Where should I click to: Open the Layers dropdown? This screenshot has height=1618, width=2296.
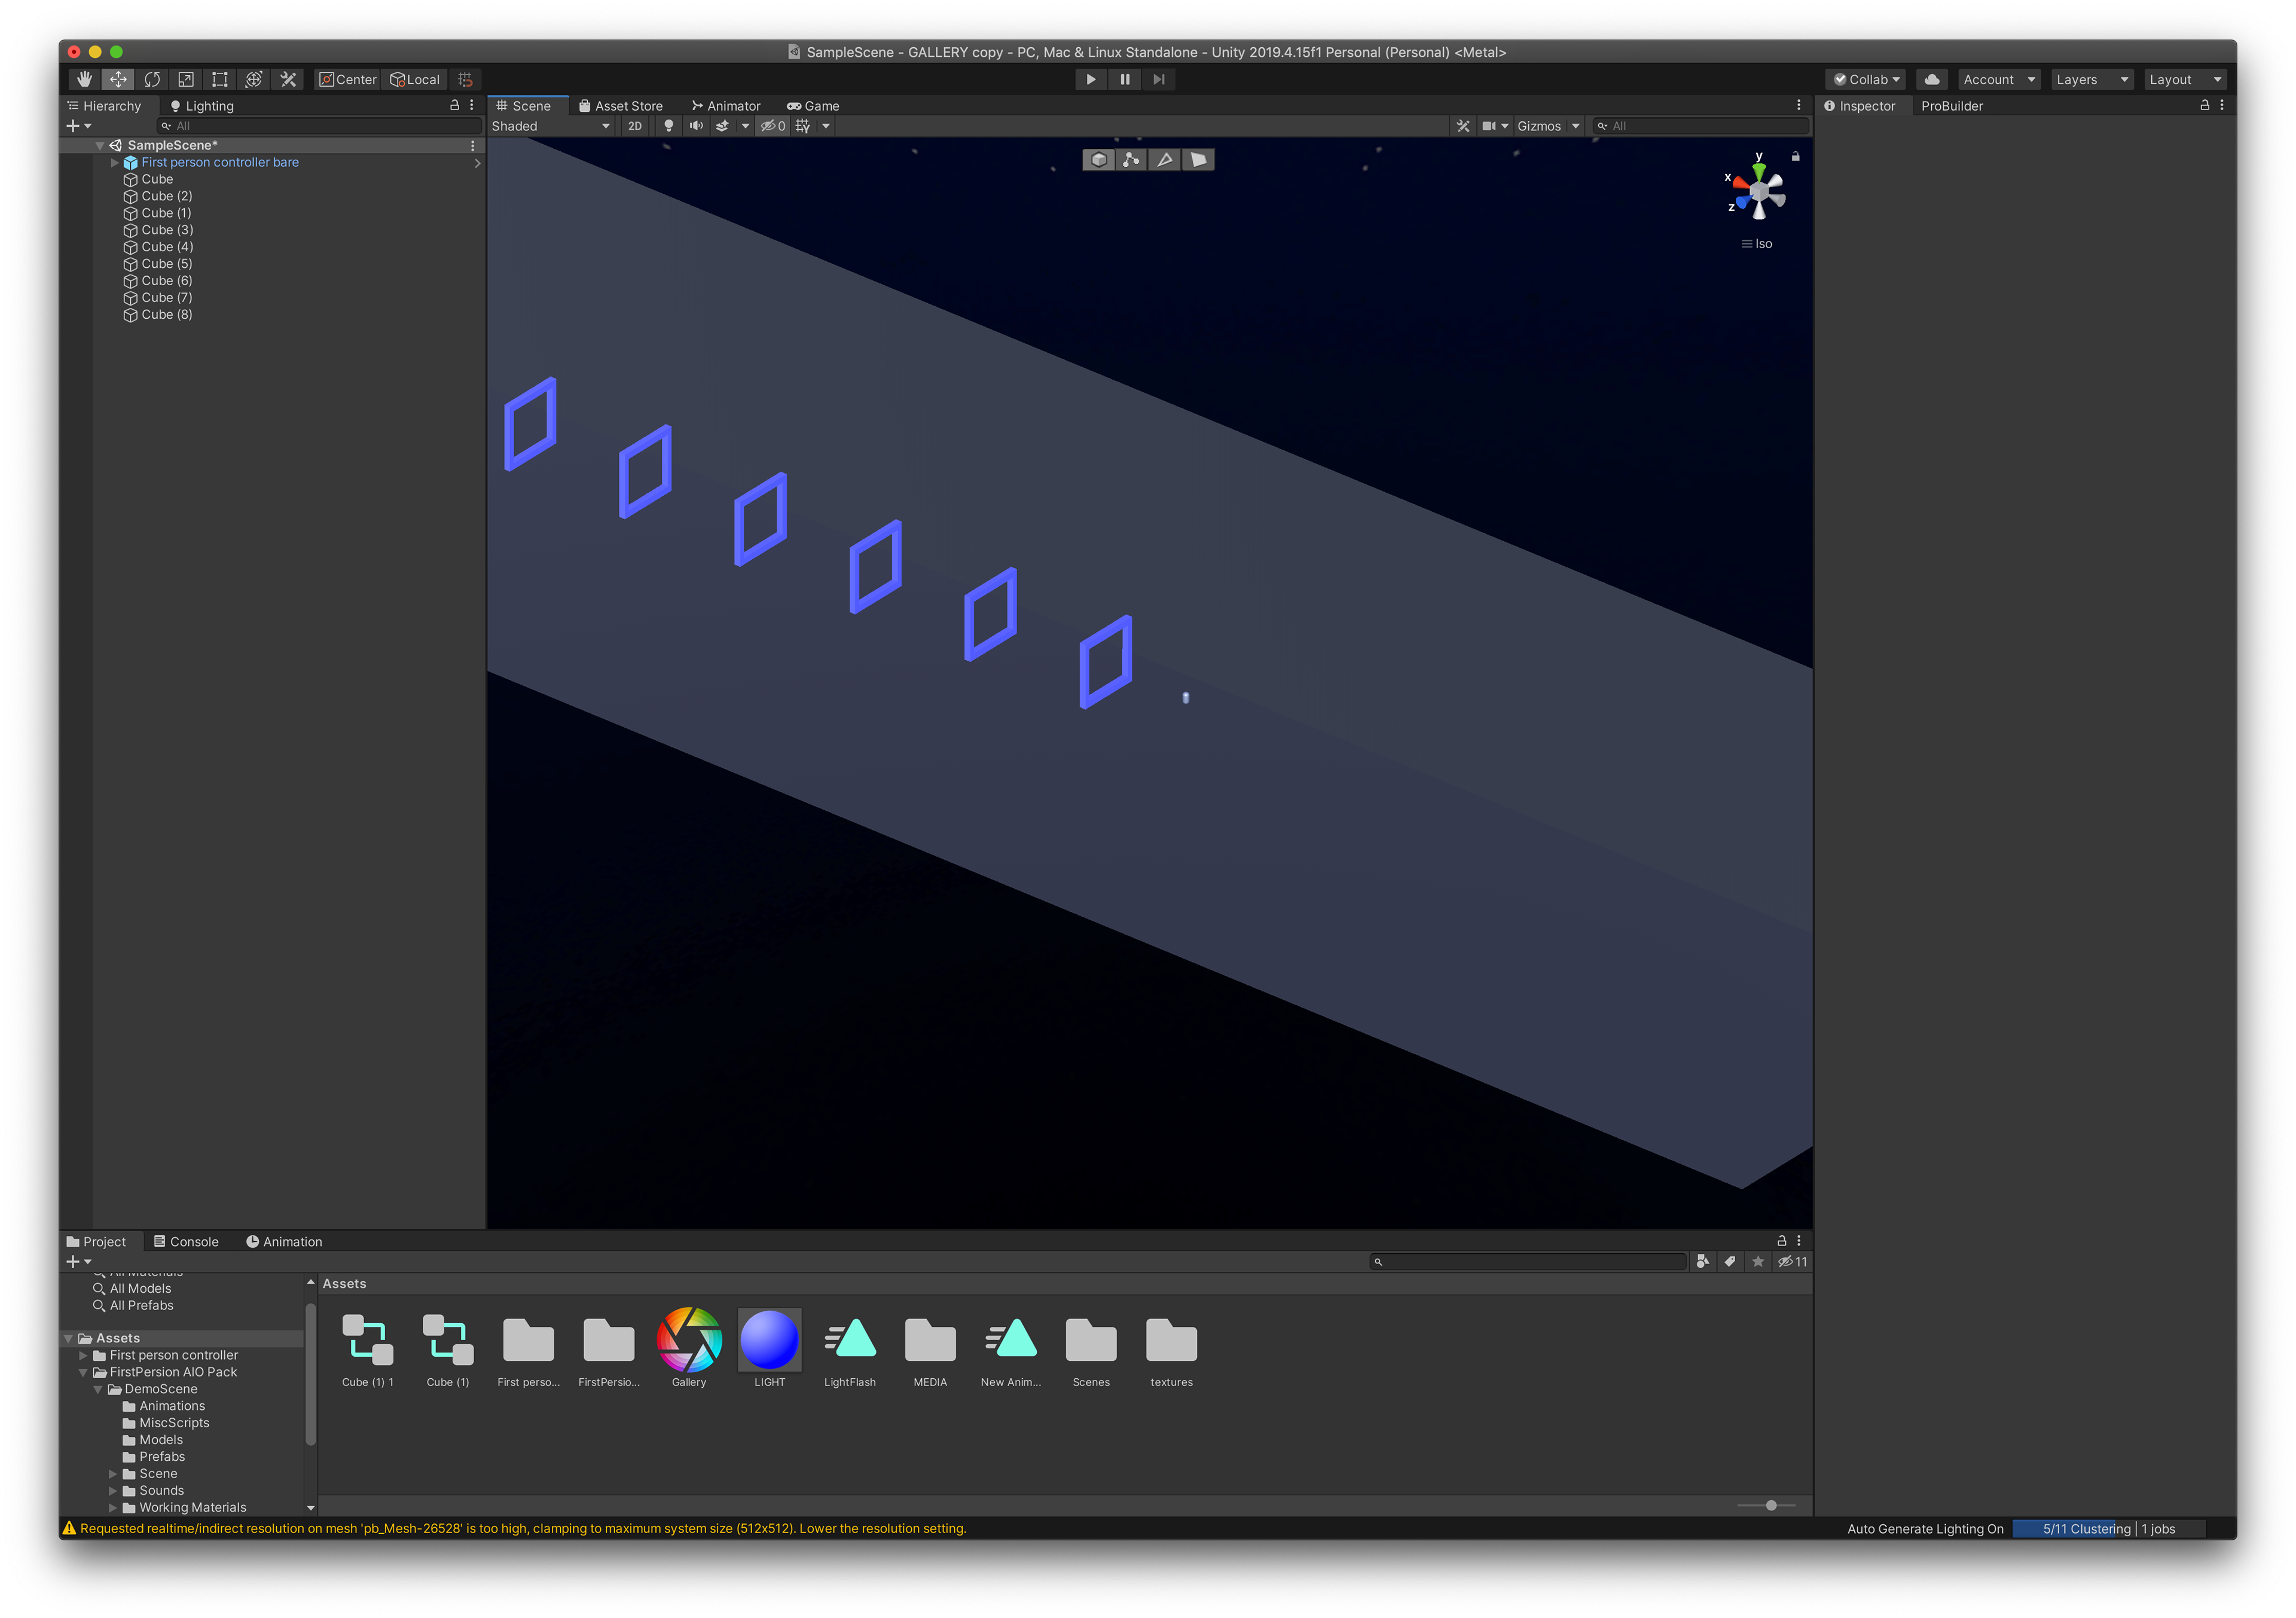2091,79
